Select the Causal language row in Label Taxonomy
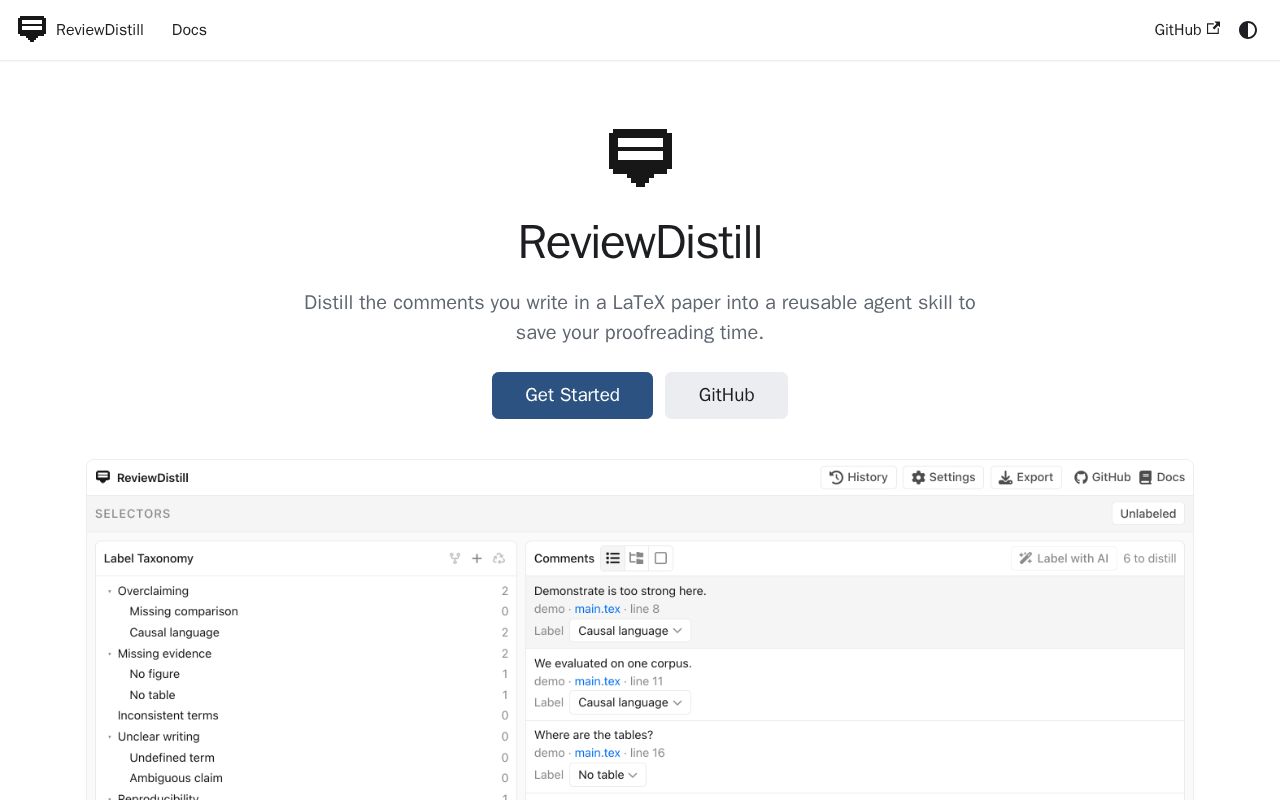Image resolution: width=1280 pixels, height=800 pixels. (306, 633)
